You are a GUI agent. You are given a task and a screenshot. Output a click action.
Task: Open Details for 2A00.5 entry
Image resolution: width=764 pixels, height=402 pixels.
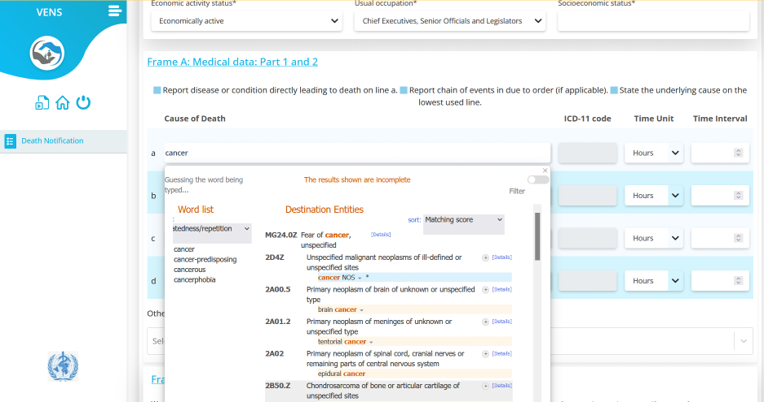pos(502,289)
